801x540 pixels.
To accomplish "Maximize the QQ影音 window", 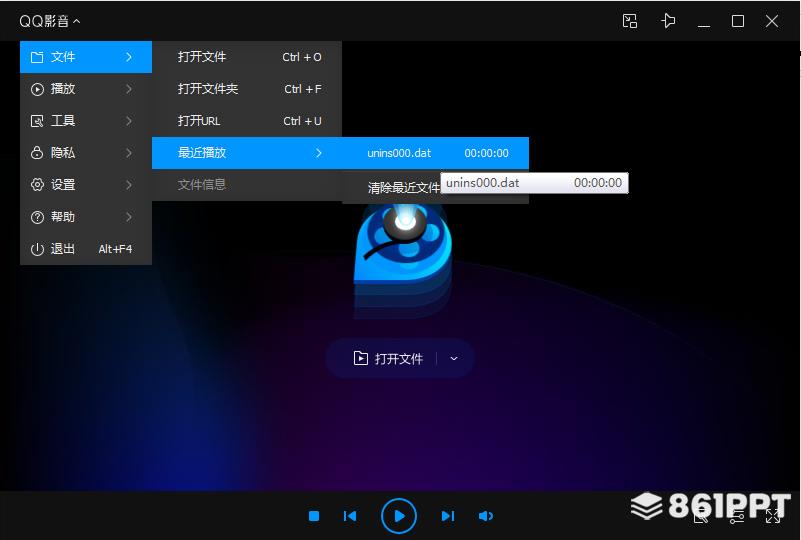I will (738, 21).
